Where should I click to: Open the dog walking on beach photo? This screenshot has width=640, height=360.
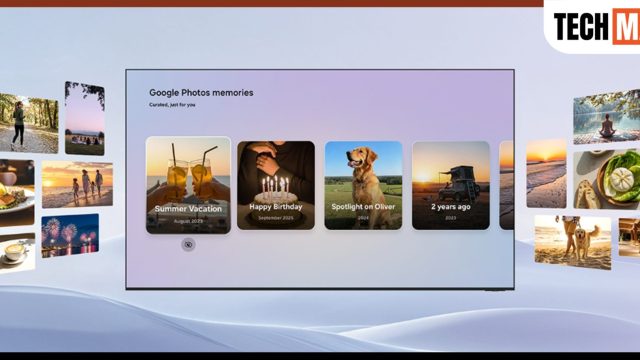tap(573, 242)
